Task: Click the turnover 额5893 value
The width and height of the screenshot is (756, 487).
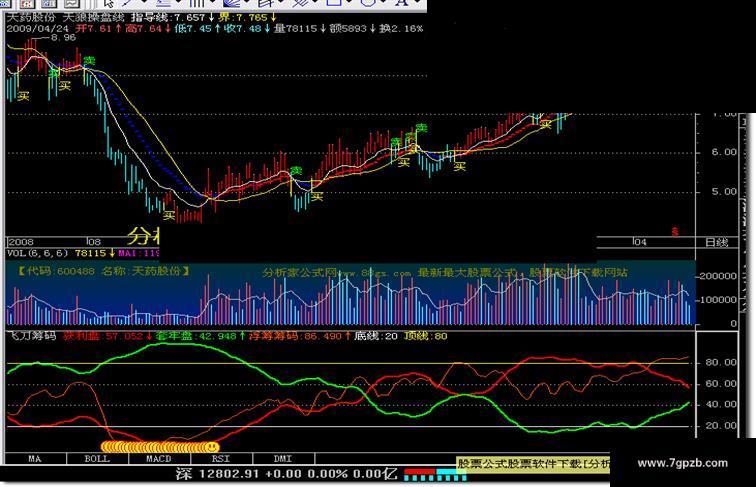Action: (349, 28)
